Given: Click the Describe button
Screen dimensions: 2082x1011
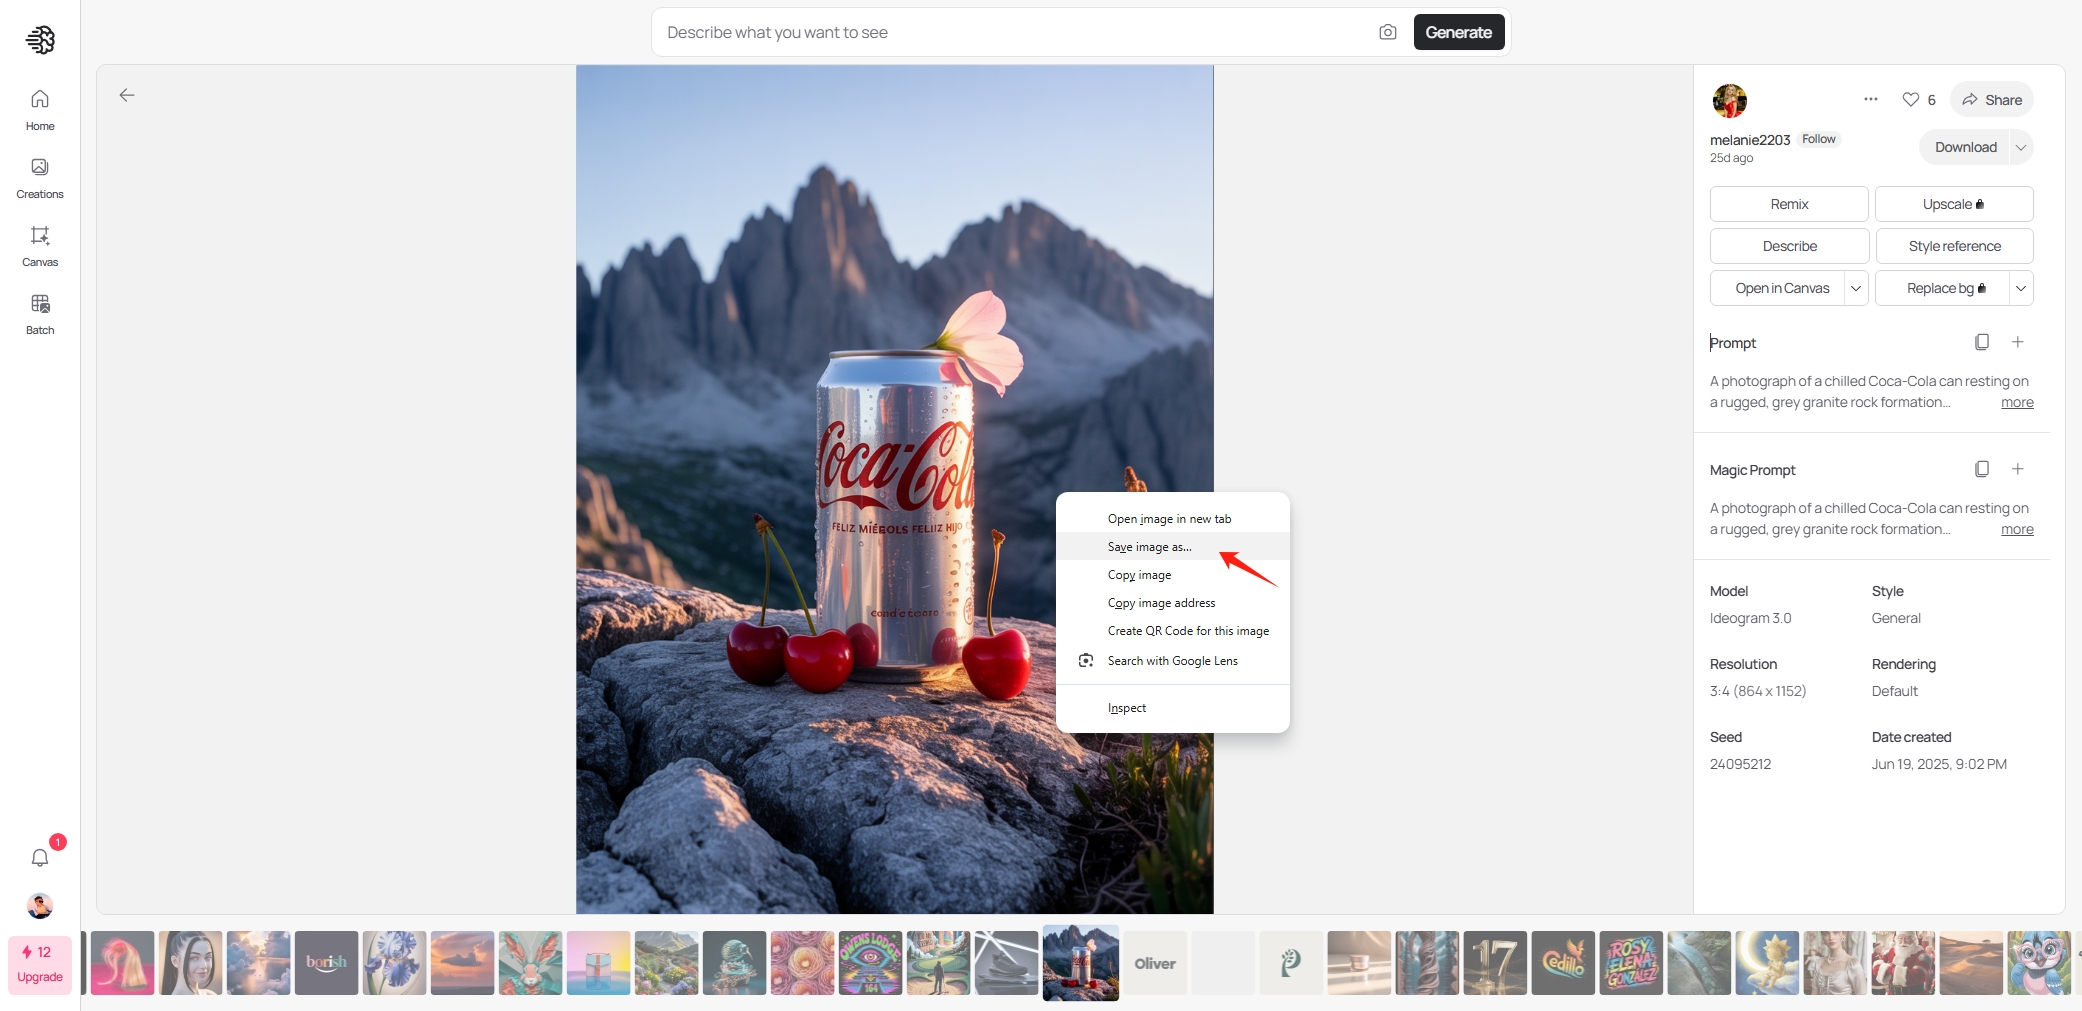Looking at the screenshot, I should click(1789, 246).
